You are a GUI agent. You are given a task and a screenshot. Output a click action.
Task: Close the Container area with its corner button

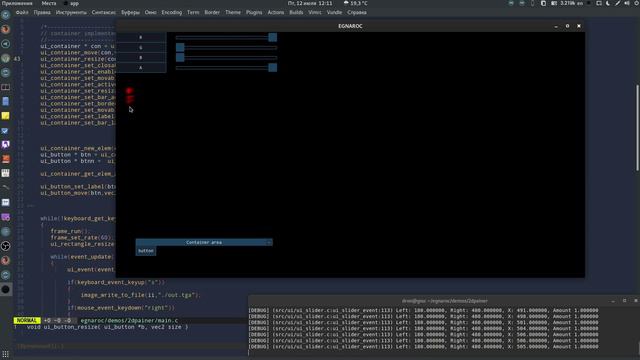[269, 242]
